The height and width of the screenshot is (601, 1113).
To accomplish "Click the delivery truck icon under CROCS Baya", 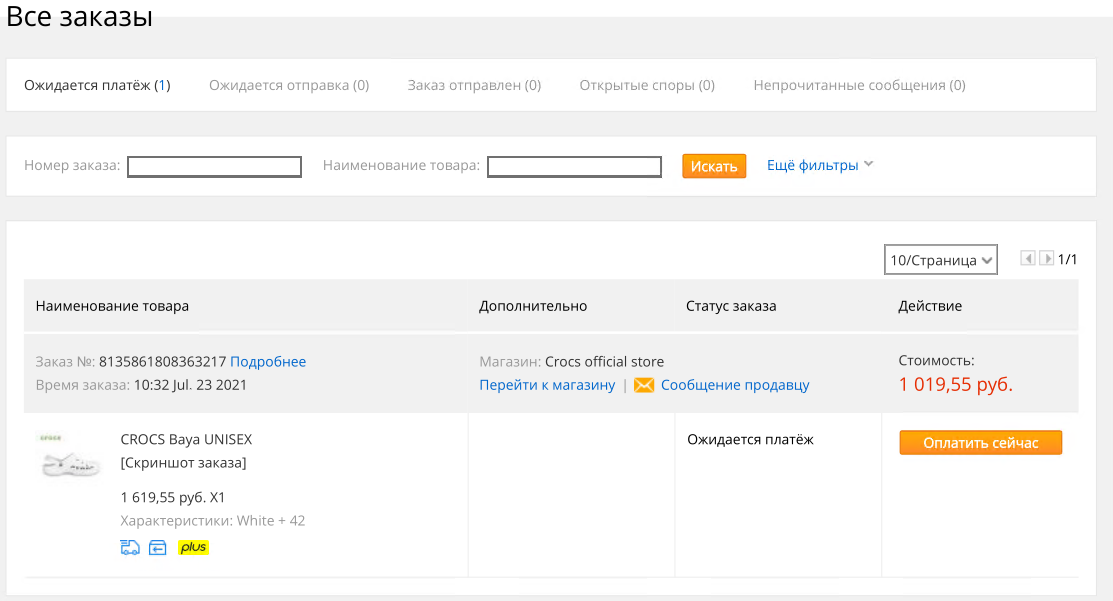I will click(130, 547).
